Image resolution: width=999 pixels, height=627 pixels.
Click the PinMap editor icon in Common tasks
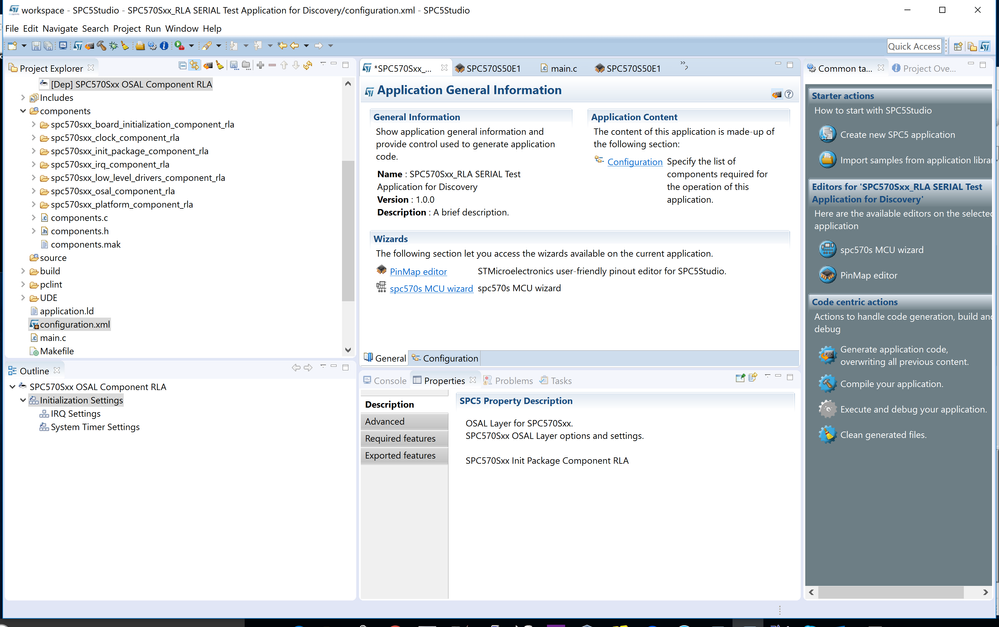tap(827, 275)
